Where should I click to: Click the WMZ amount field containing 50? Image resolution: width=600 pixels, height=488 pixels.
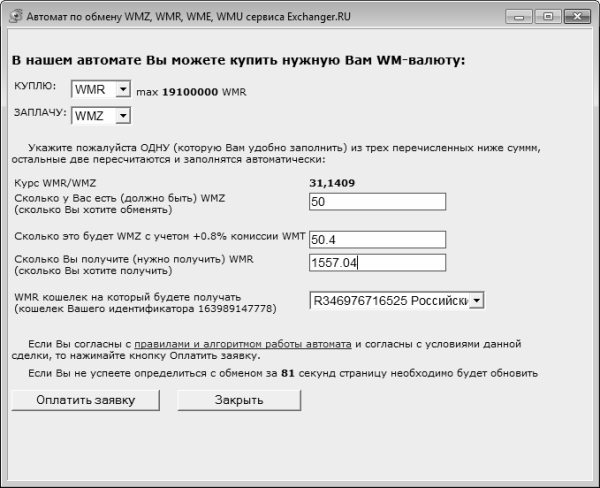pyautogui.click(x=377, y=202)
